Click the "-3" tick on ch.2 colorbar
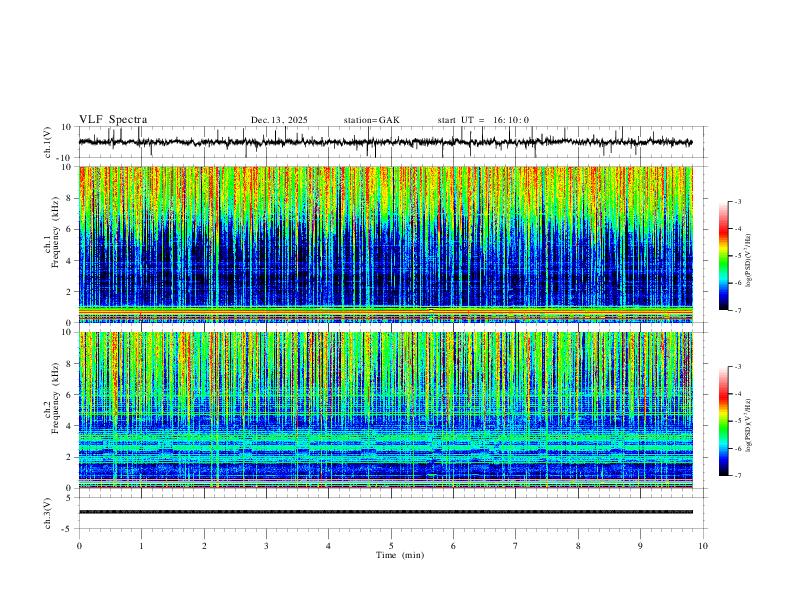The image size is (792, 612). pos(737,367)
